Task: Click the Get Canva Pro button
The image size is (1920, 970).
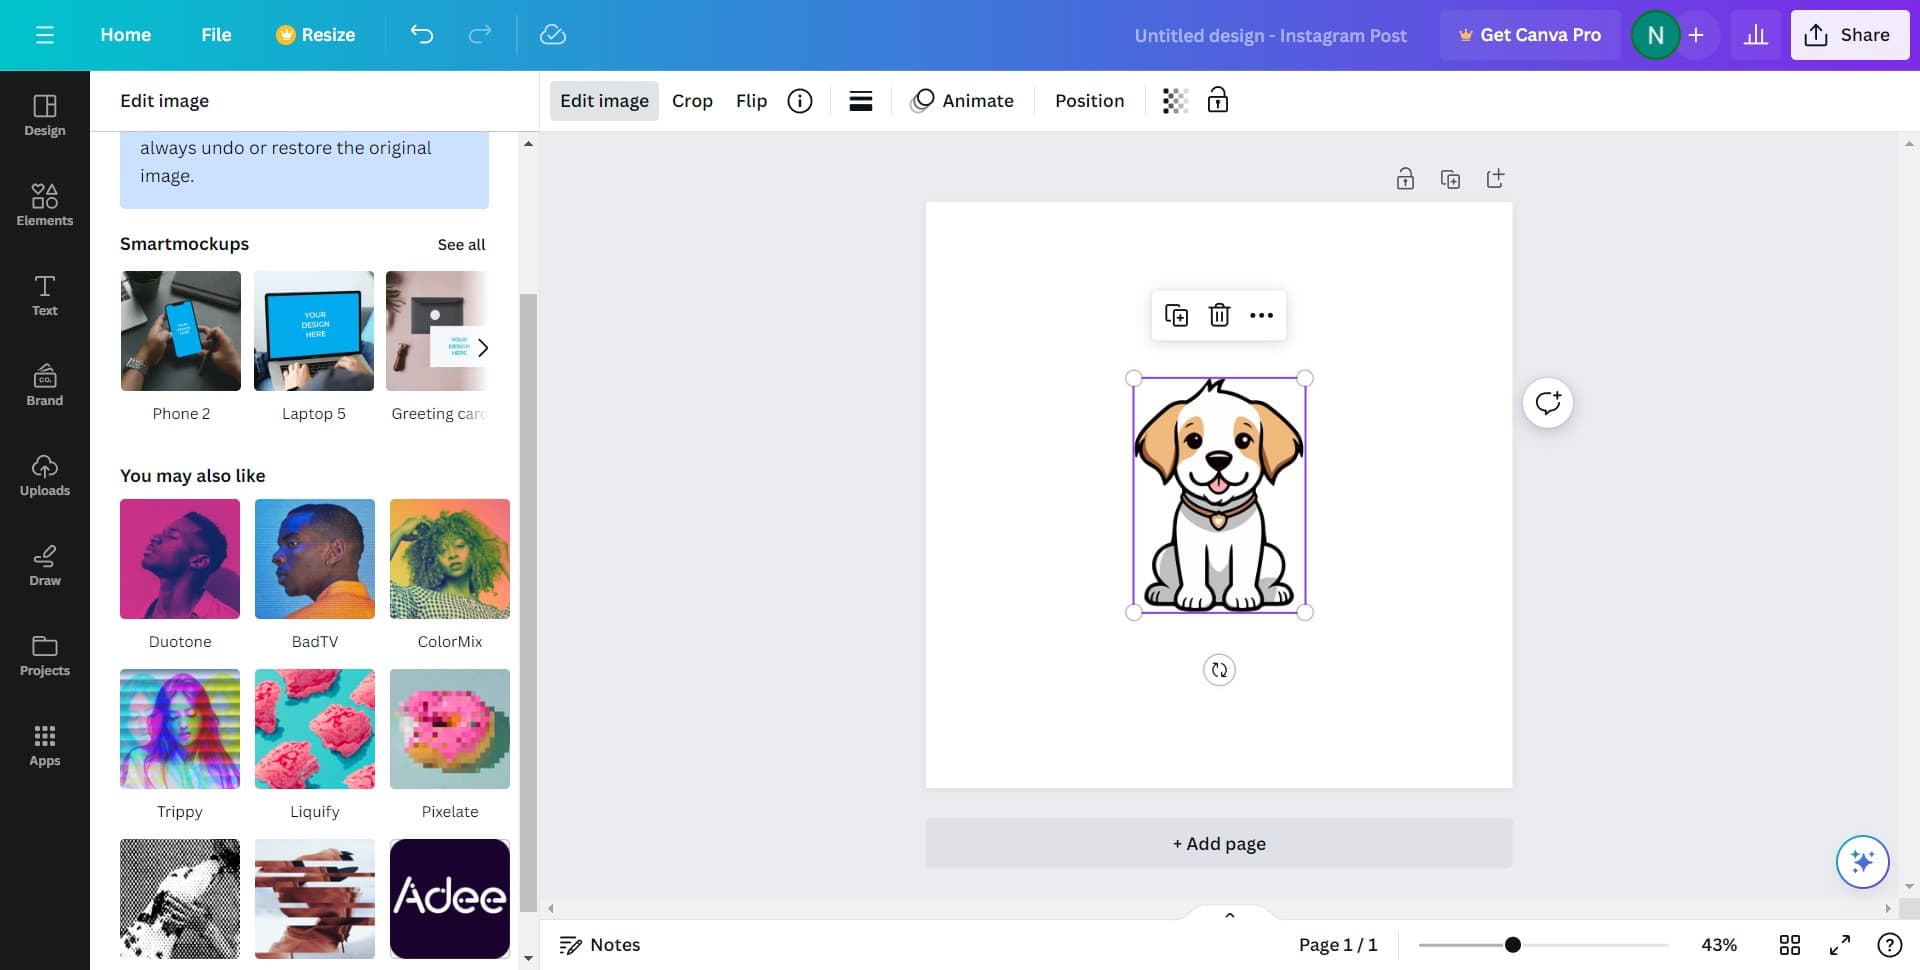Action: [x=1530, y=34]
